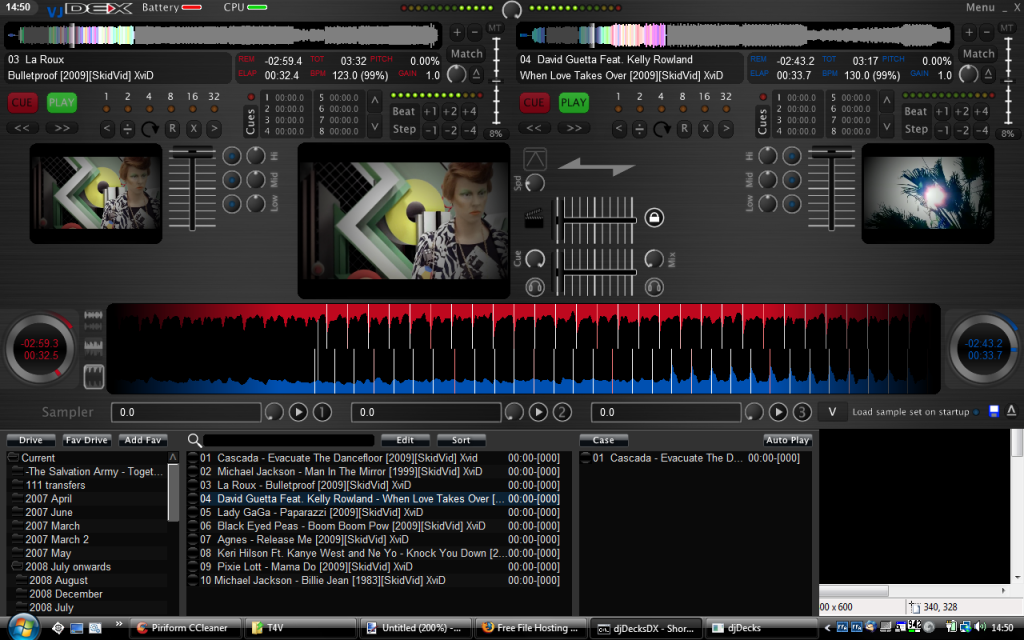Open the Windows Start menu orb
This screenshot has width=1024, height=640.
pos(22,628)
